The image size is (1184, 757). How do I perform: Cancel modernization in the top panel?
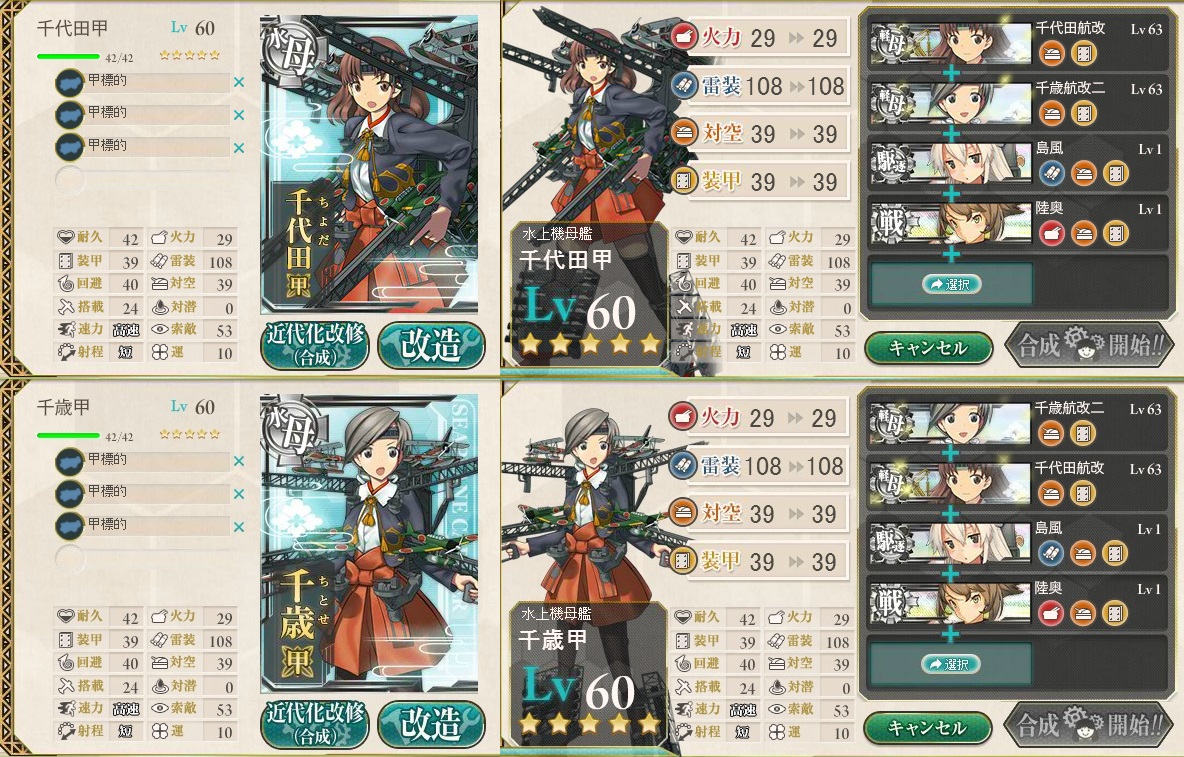click(x=928, y=348)
